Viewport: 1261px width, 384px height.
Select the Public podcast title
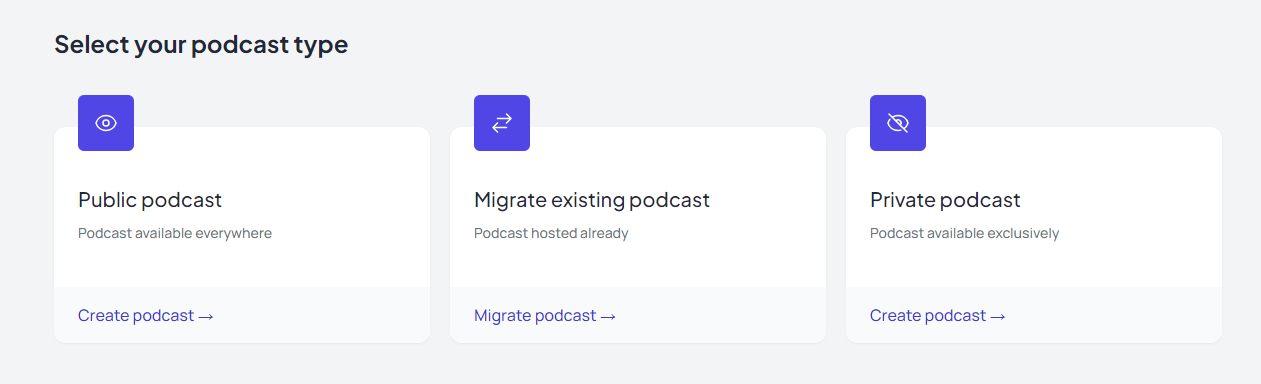coord(150,200)
